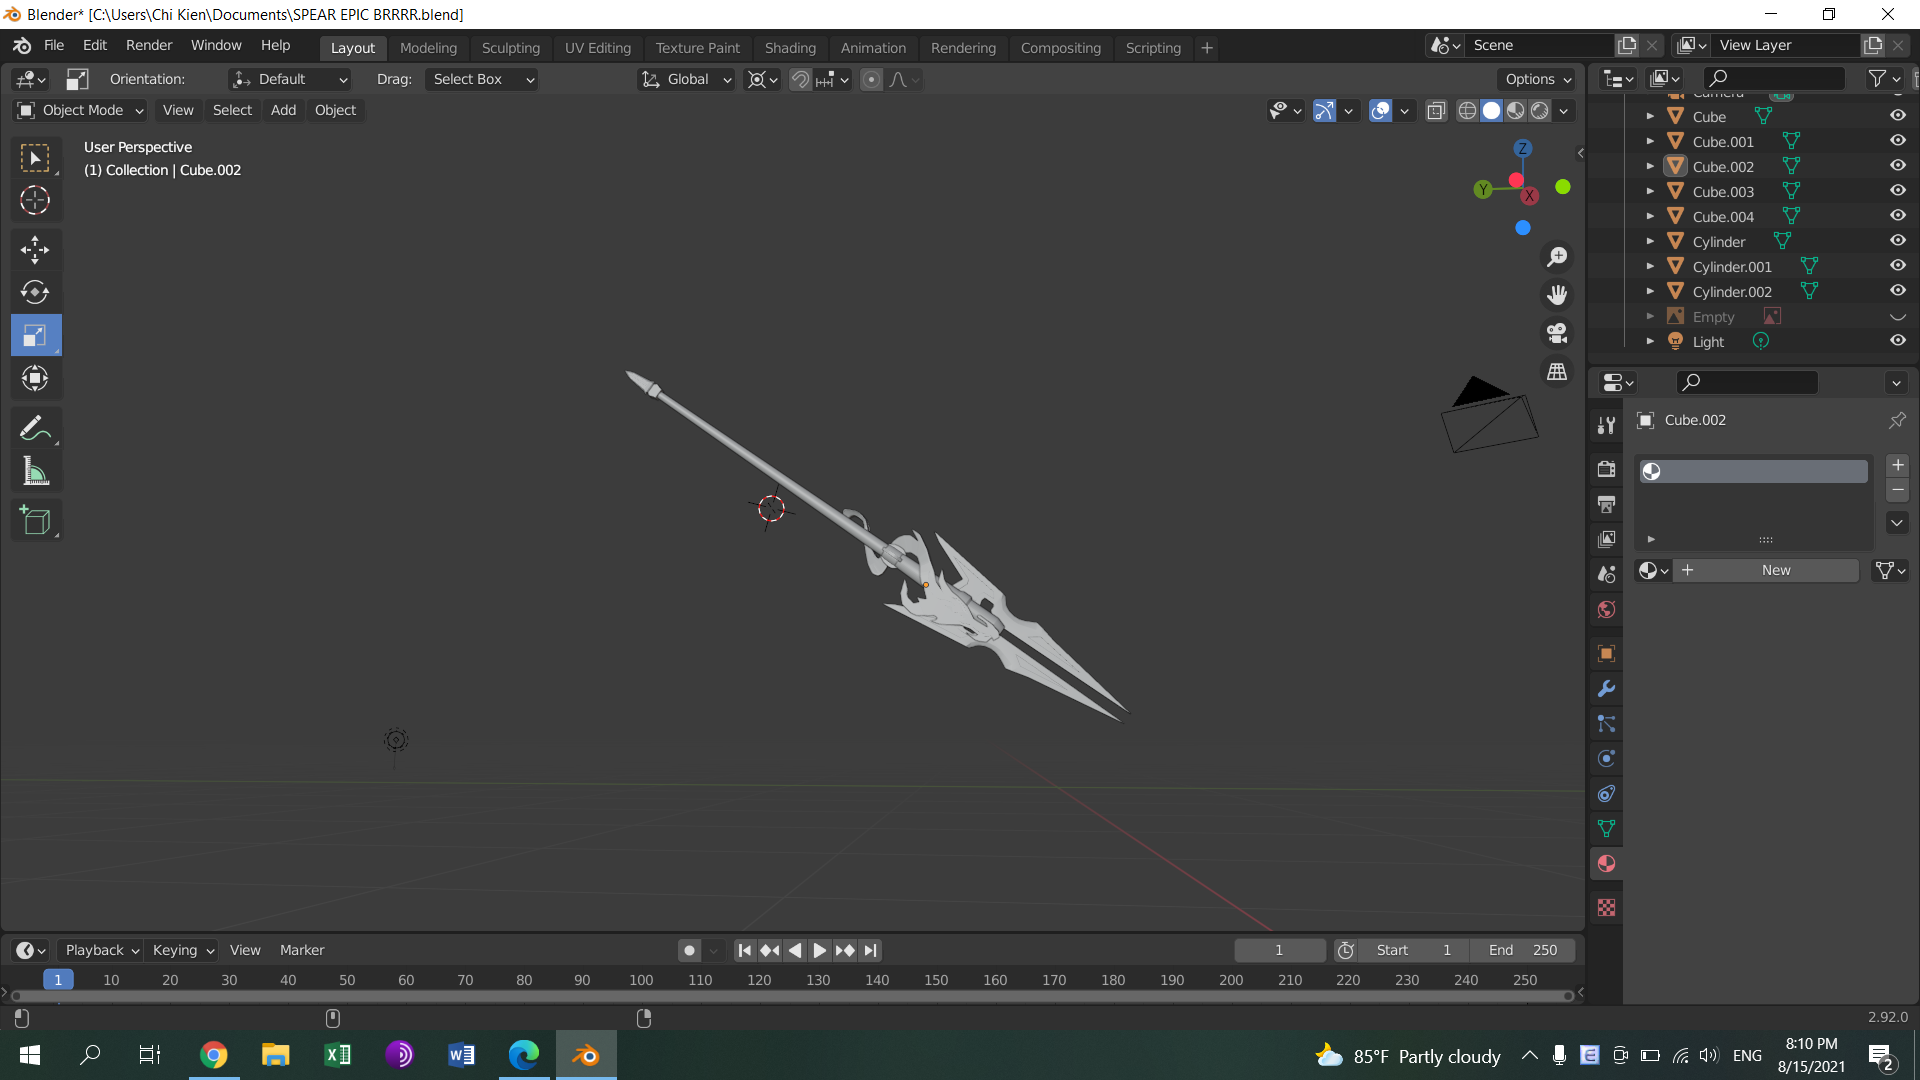Activate the Annotate pencil tool
The image size is (1920, 1080).
(x=35, y=429)
